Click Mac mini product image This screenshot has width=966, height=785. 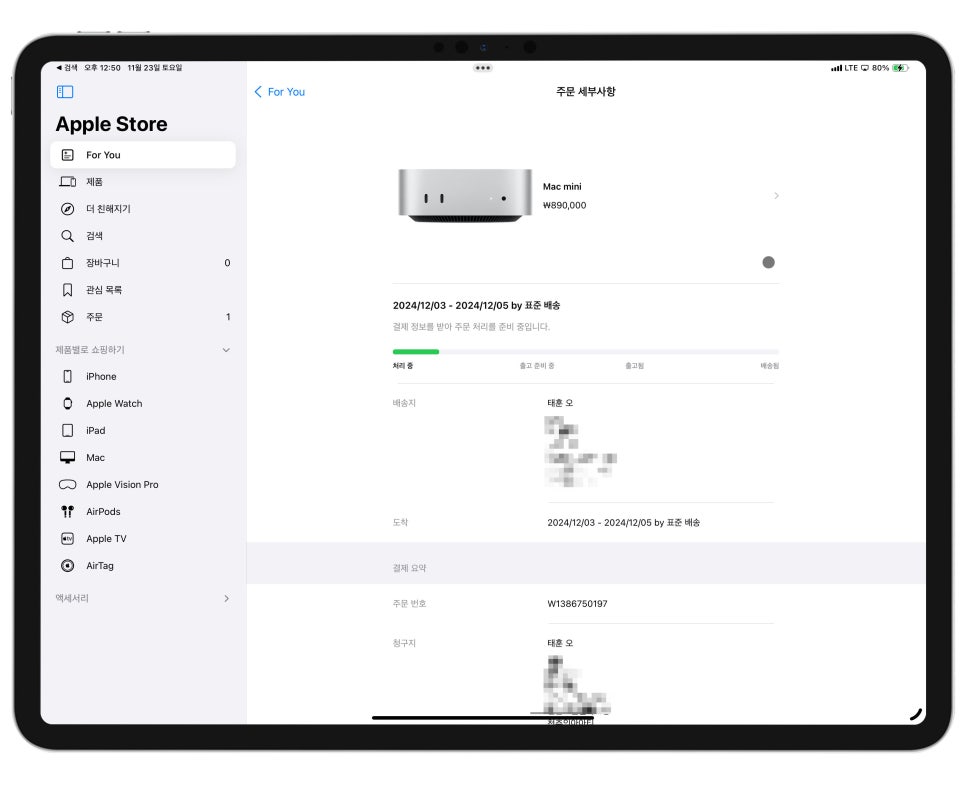coord(465,196)
